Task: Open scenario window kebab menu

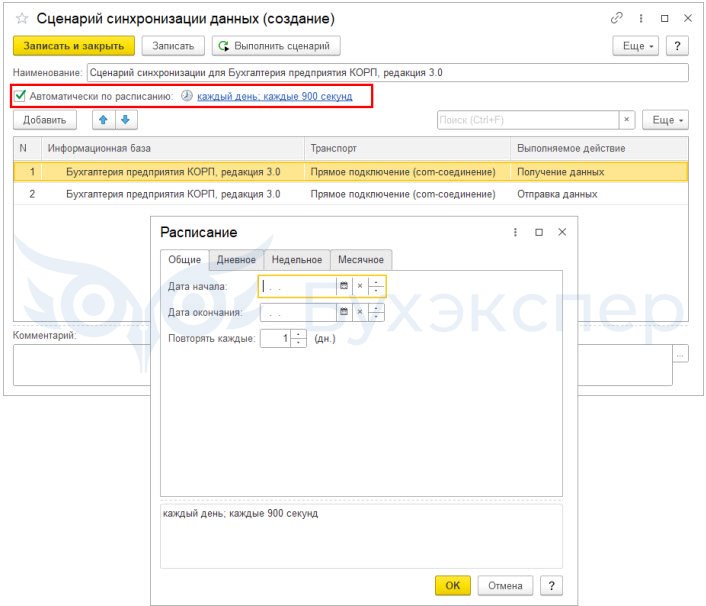Action: 641,18
